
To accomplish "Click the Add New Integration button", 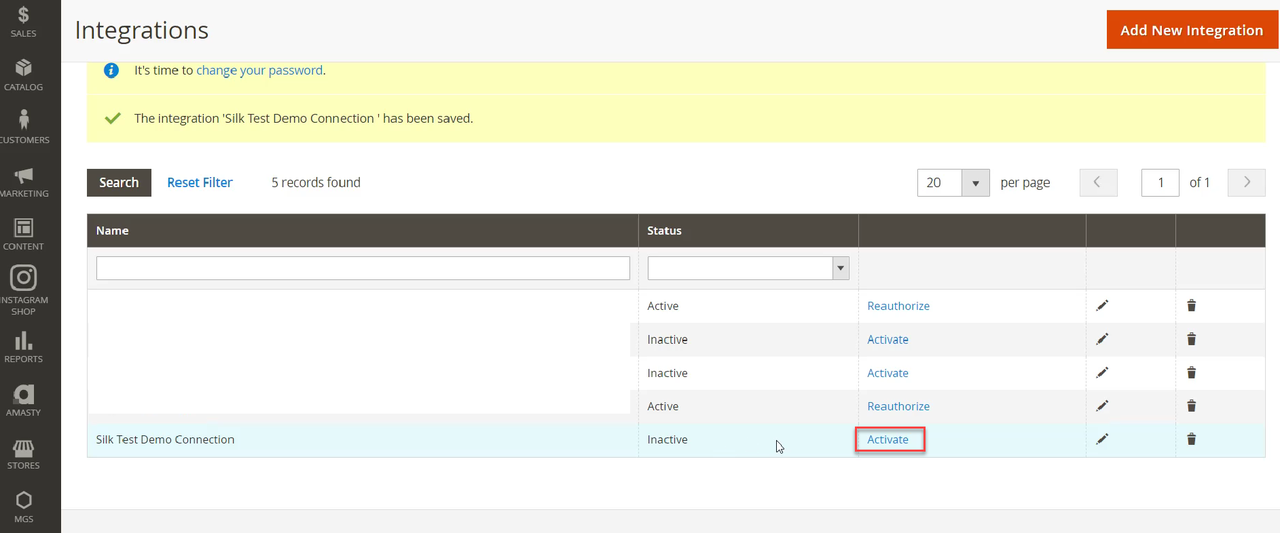I will [1191, 30].
